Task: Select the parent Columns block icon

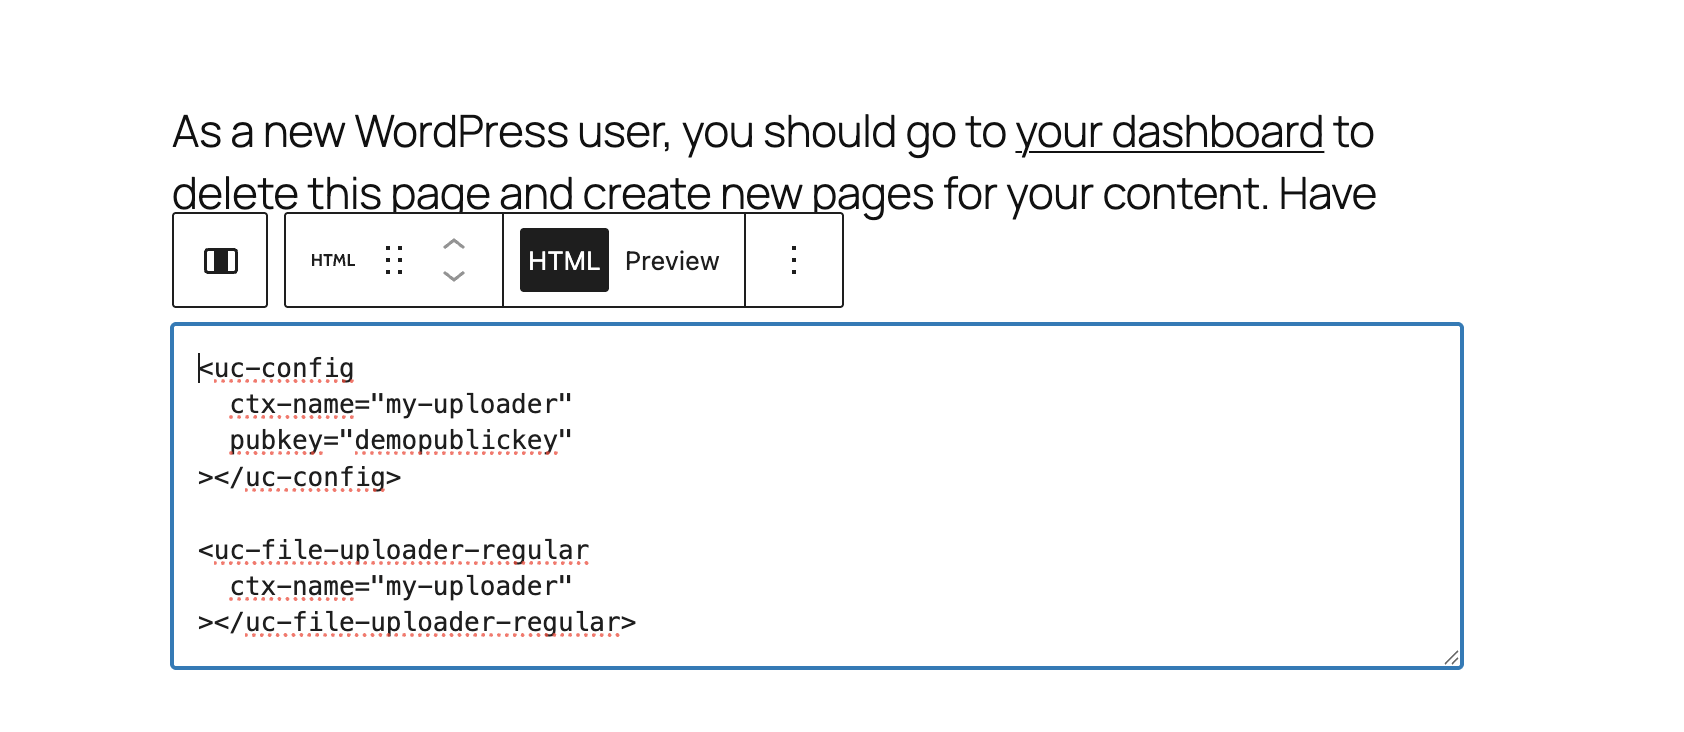Action: pos(220,261)
